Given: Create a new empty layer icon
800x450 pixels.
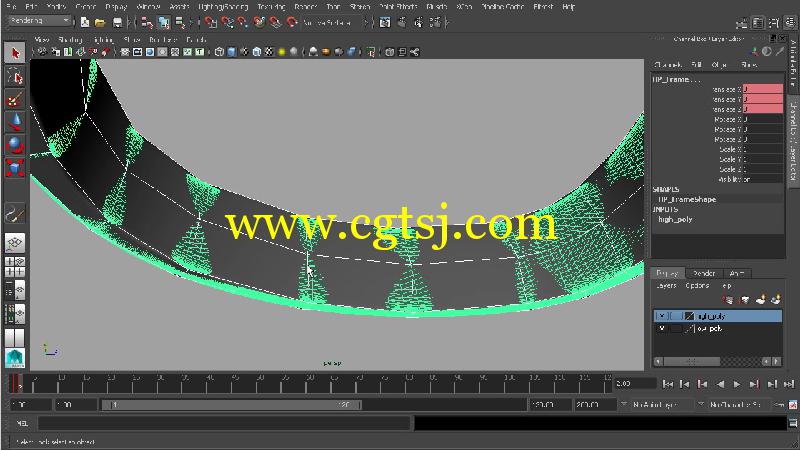Looking at the screenshot, I should (x=760, y=300).
